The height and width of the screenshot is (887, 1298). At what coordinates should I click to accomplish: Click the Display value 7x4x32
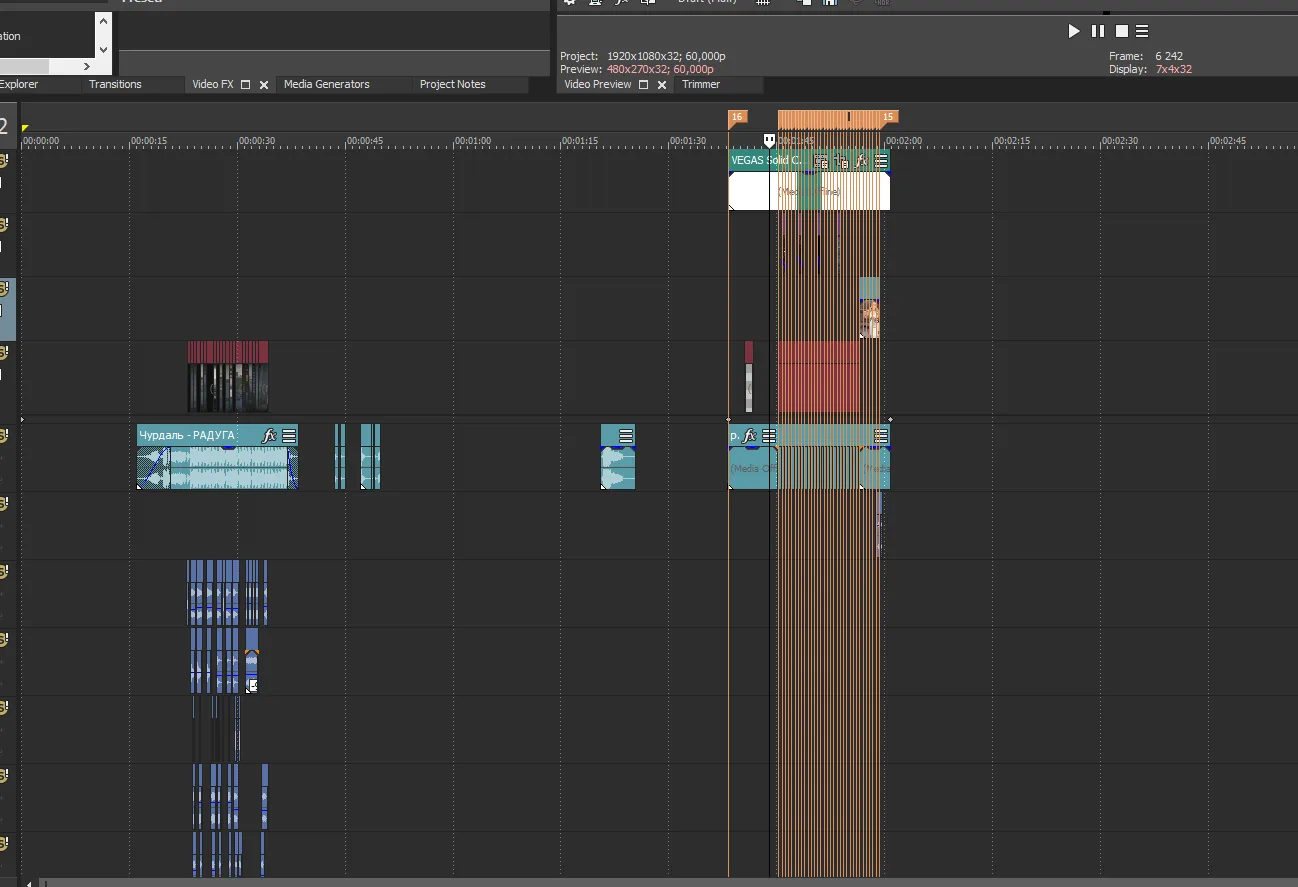click(1174, 70)
